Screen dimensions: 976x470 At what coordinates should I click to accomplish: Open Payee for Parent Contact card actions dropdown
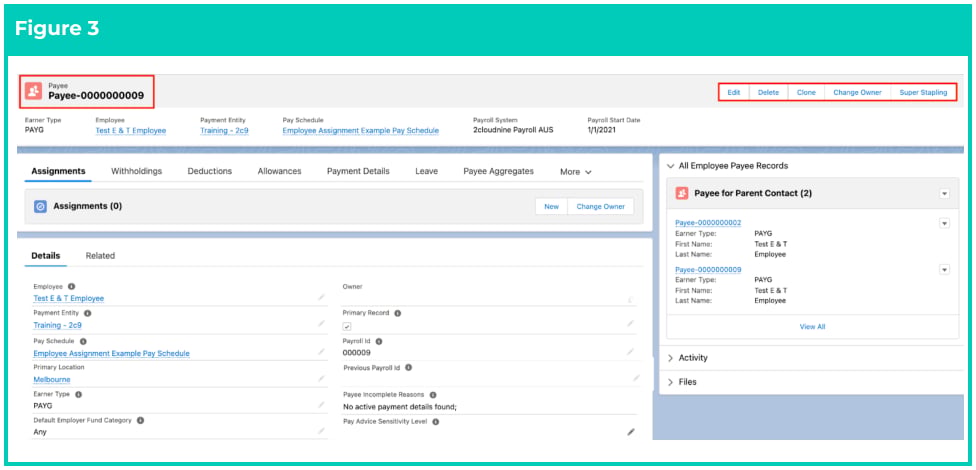[x=944, y=194]
